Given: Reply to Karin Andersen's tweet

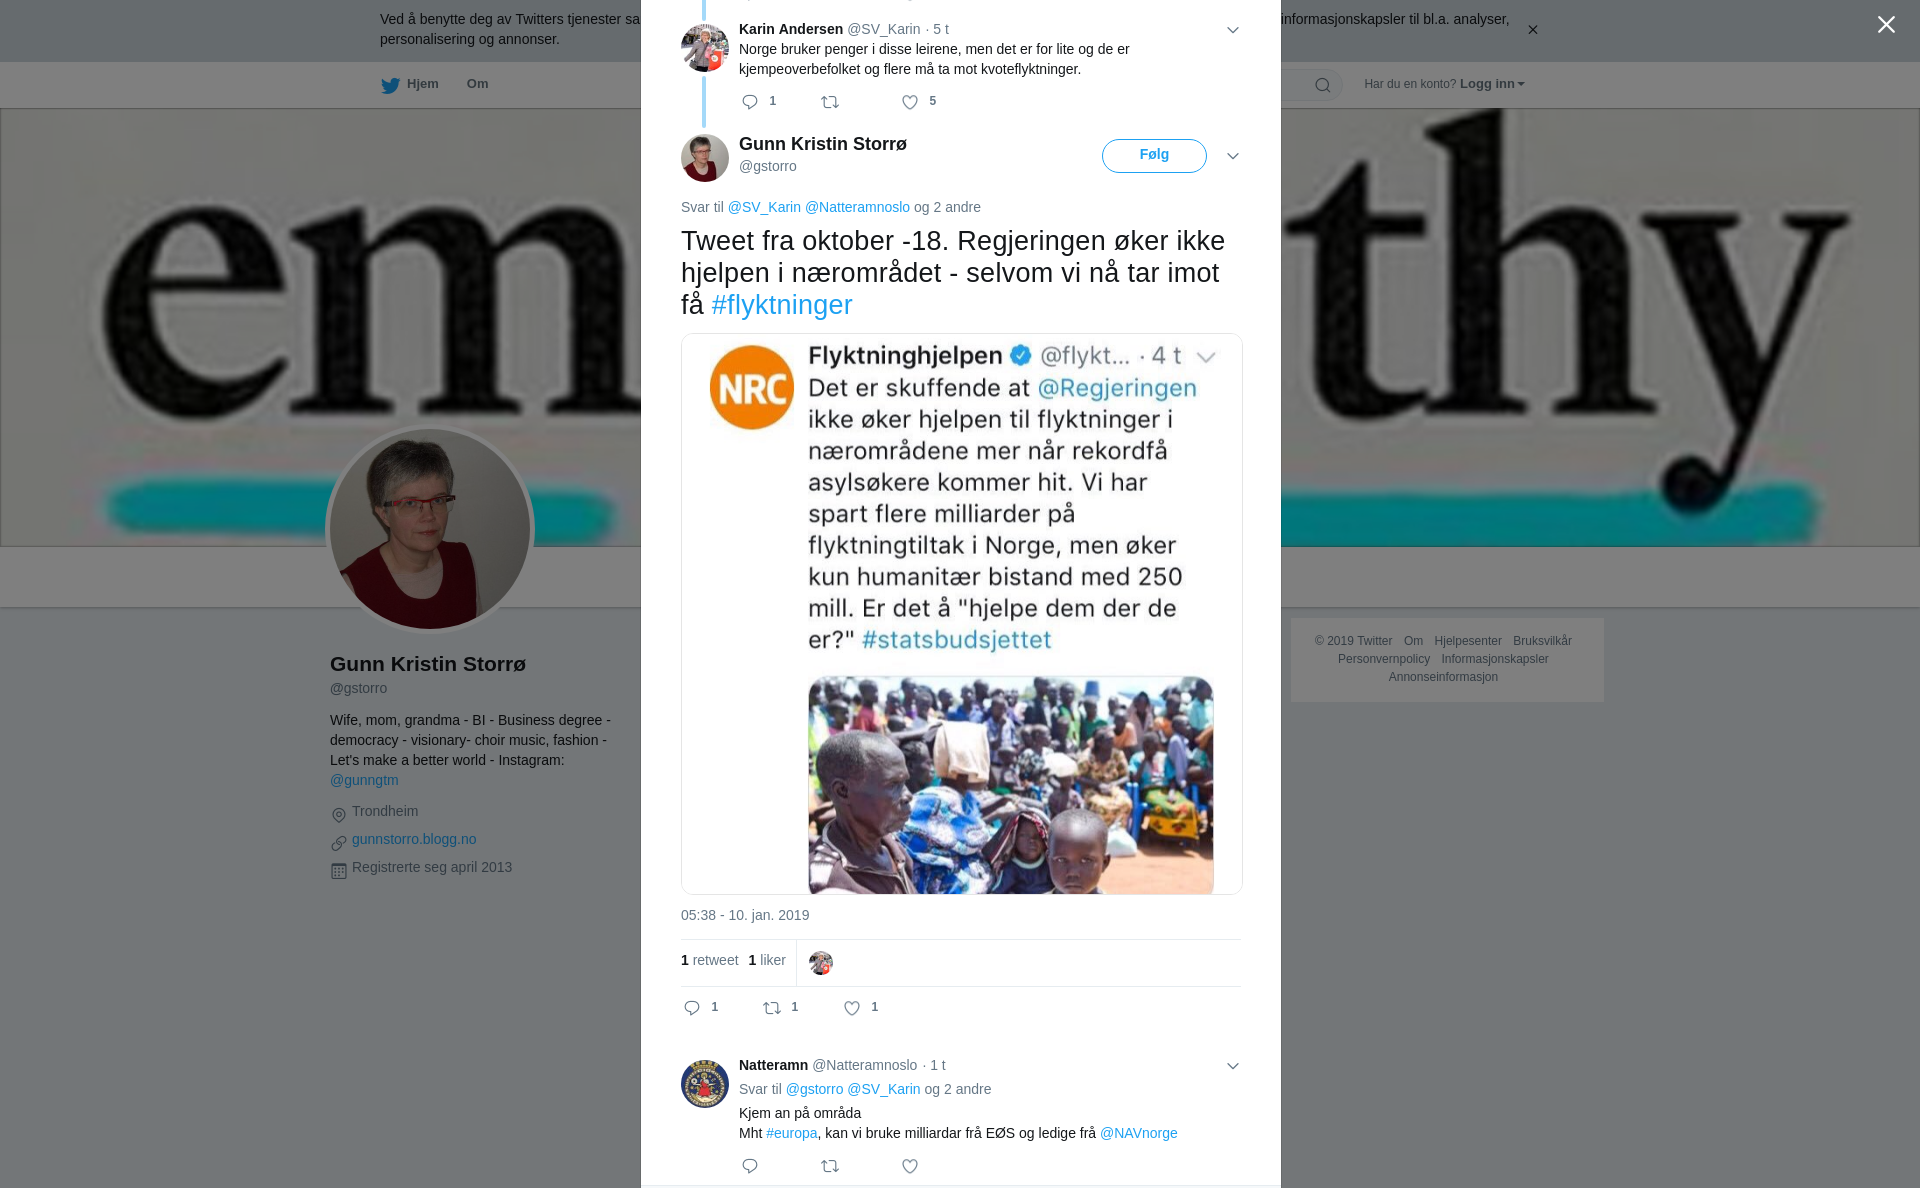Looking at the screenshot, I should tap(750, 102).
